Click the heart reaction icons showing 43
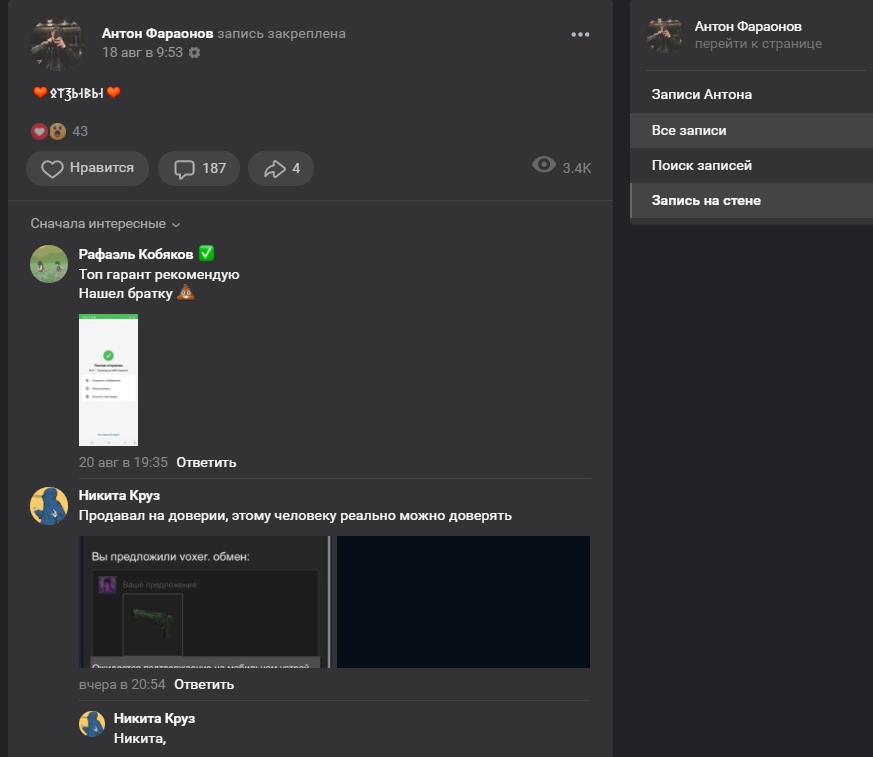 pyautogui.click(x=48, y=131)
